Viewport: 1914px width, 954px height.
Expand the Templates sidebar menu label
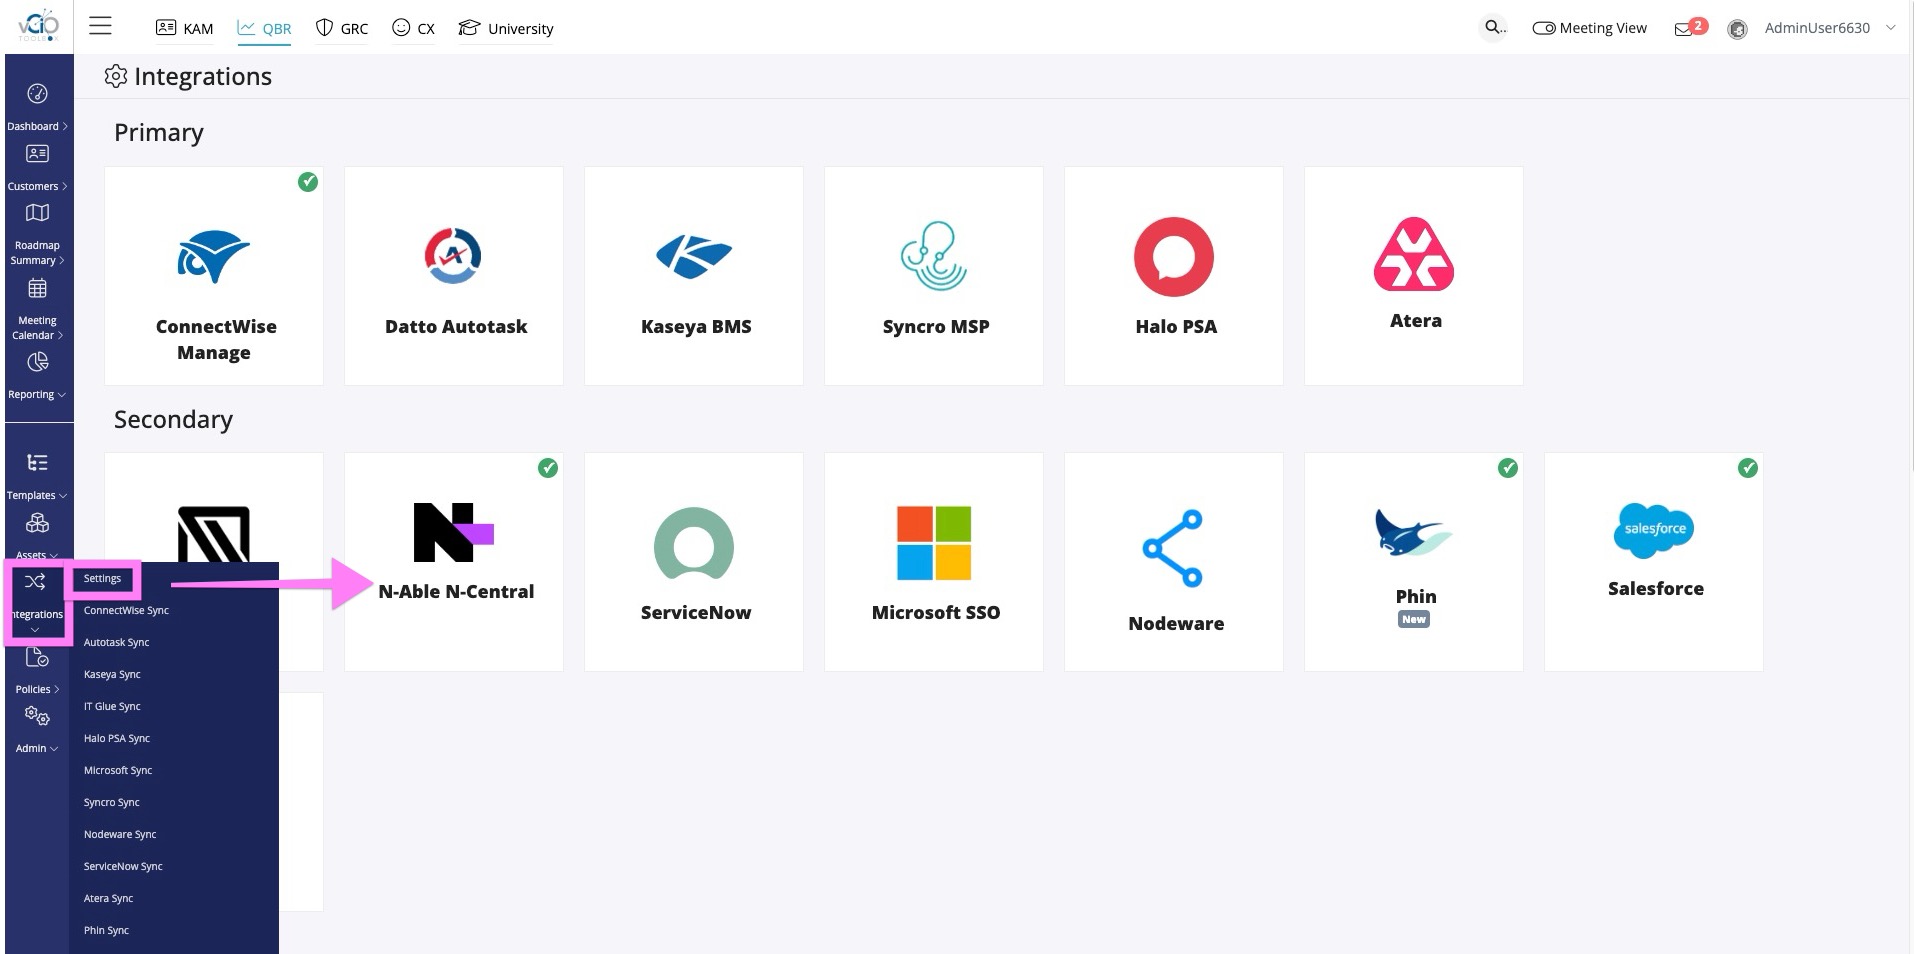click(x=37, y=495)
